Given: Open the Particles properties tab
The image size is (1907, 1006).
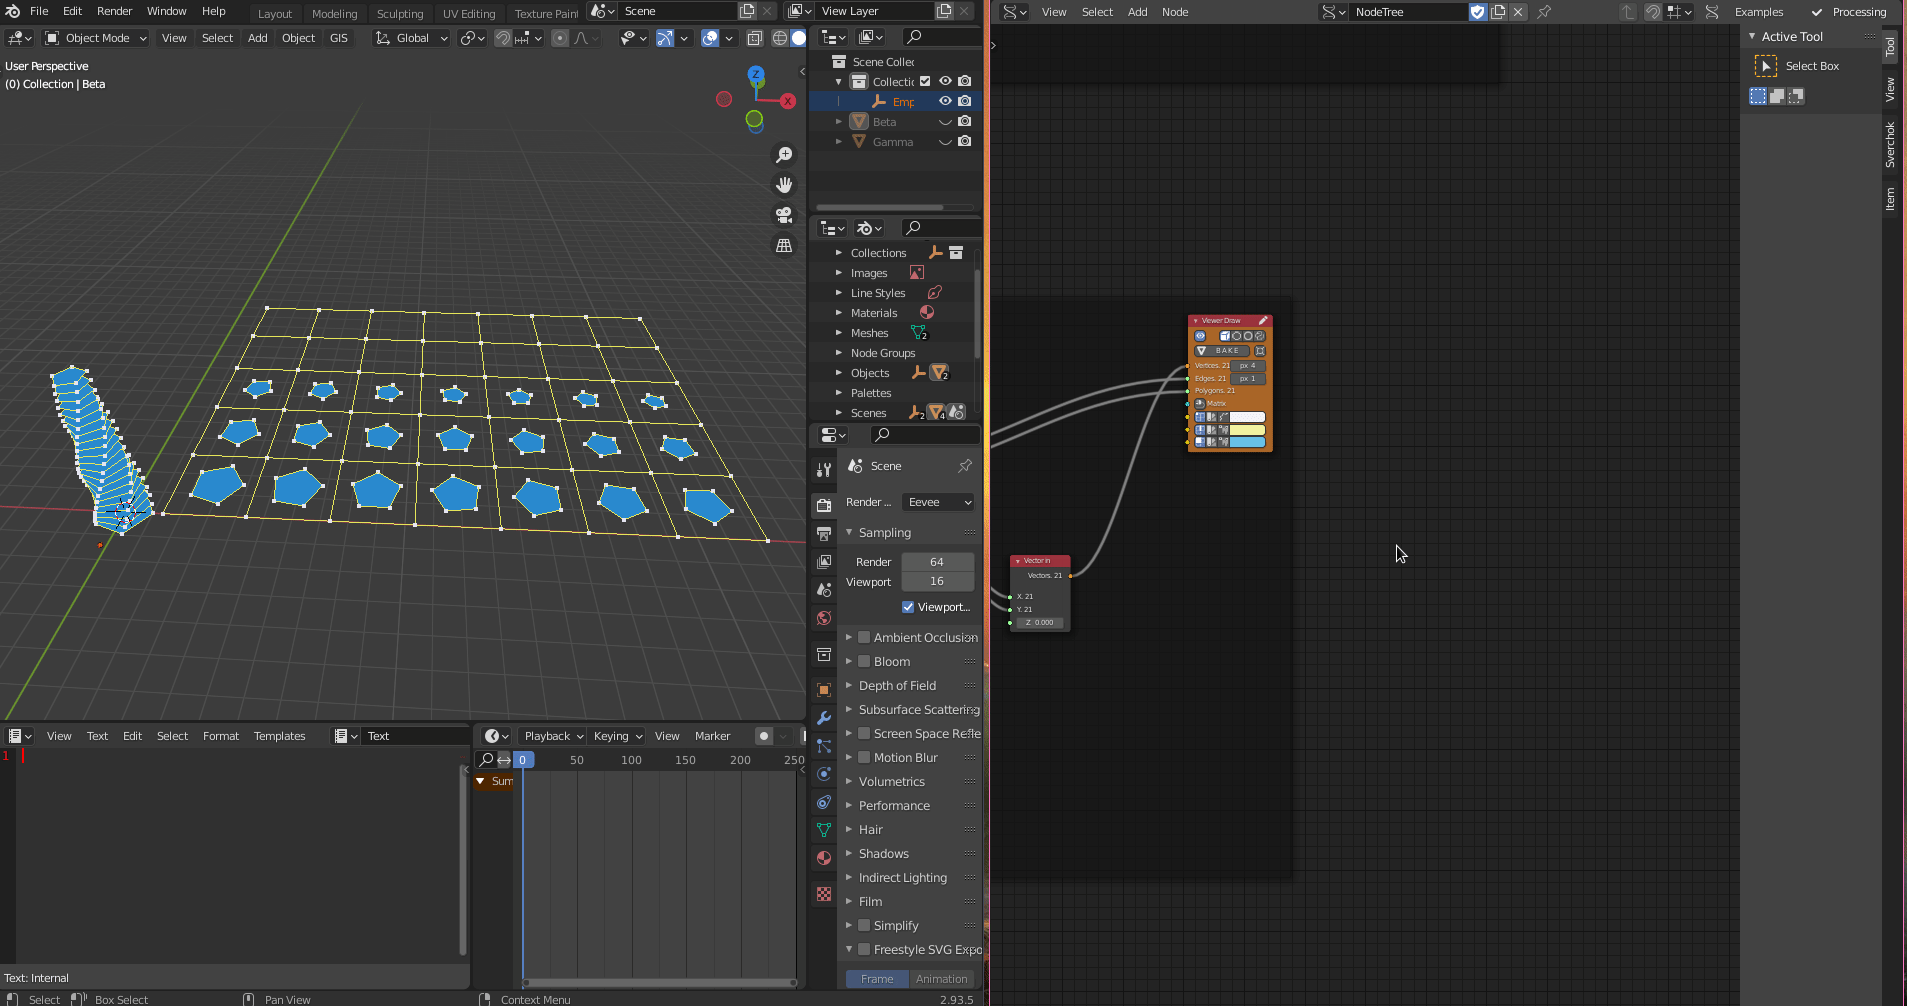Looking at the screenshot, I should tap(824, 746).
